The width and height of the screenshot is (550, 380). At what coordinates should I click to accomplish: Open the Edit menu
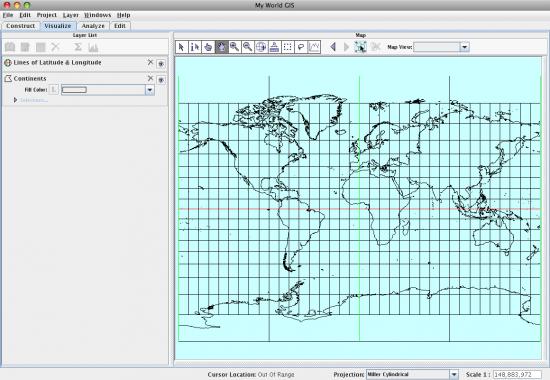click(x=25, y=15)
